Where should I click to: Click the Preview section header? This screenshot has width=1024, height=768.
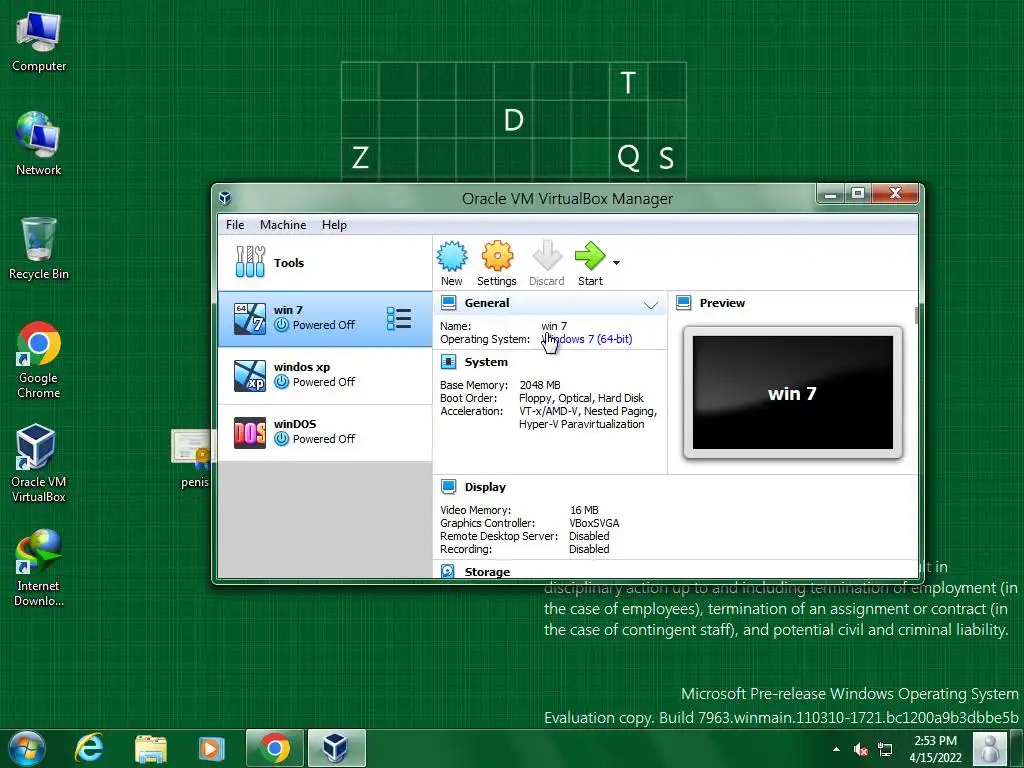722,303
